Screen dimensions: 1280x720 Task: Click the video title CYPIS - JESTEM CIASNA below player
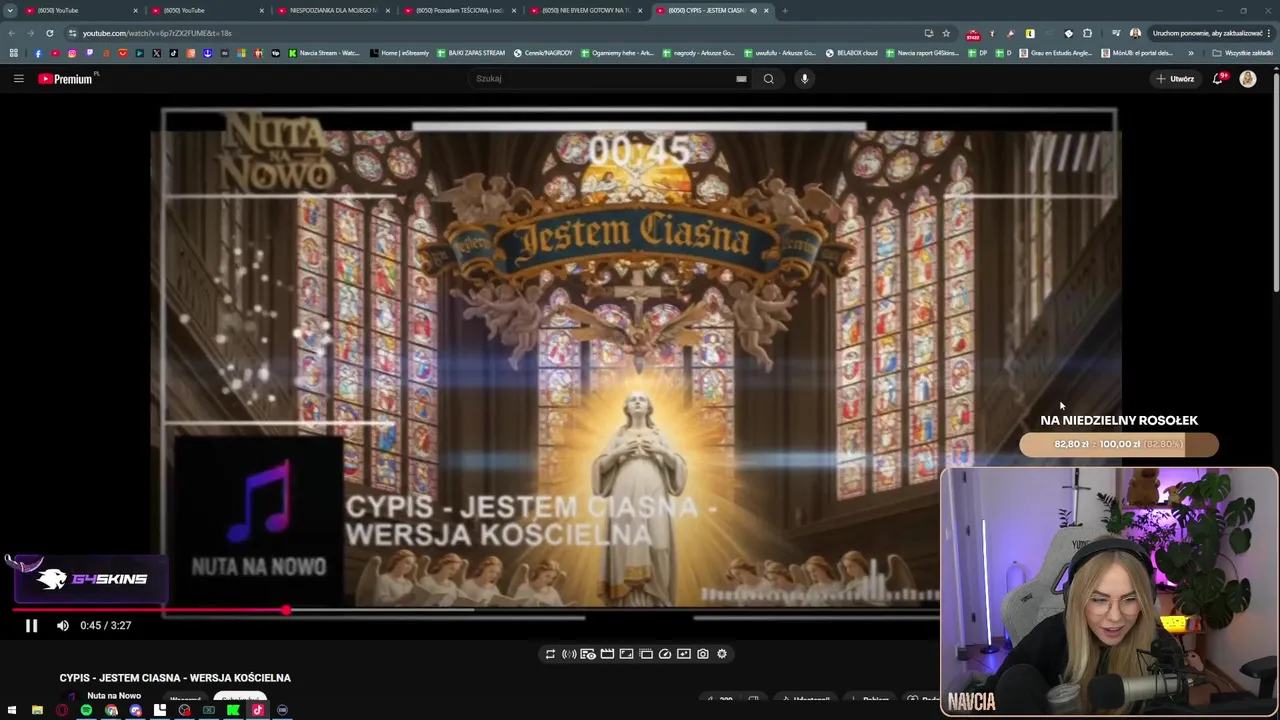click(175, 678)
